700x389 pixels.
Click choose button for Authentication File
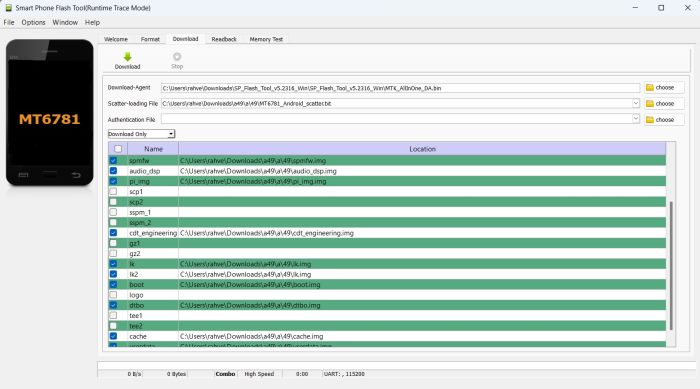pyautogui.click(x=664, y=120)
